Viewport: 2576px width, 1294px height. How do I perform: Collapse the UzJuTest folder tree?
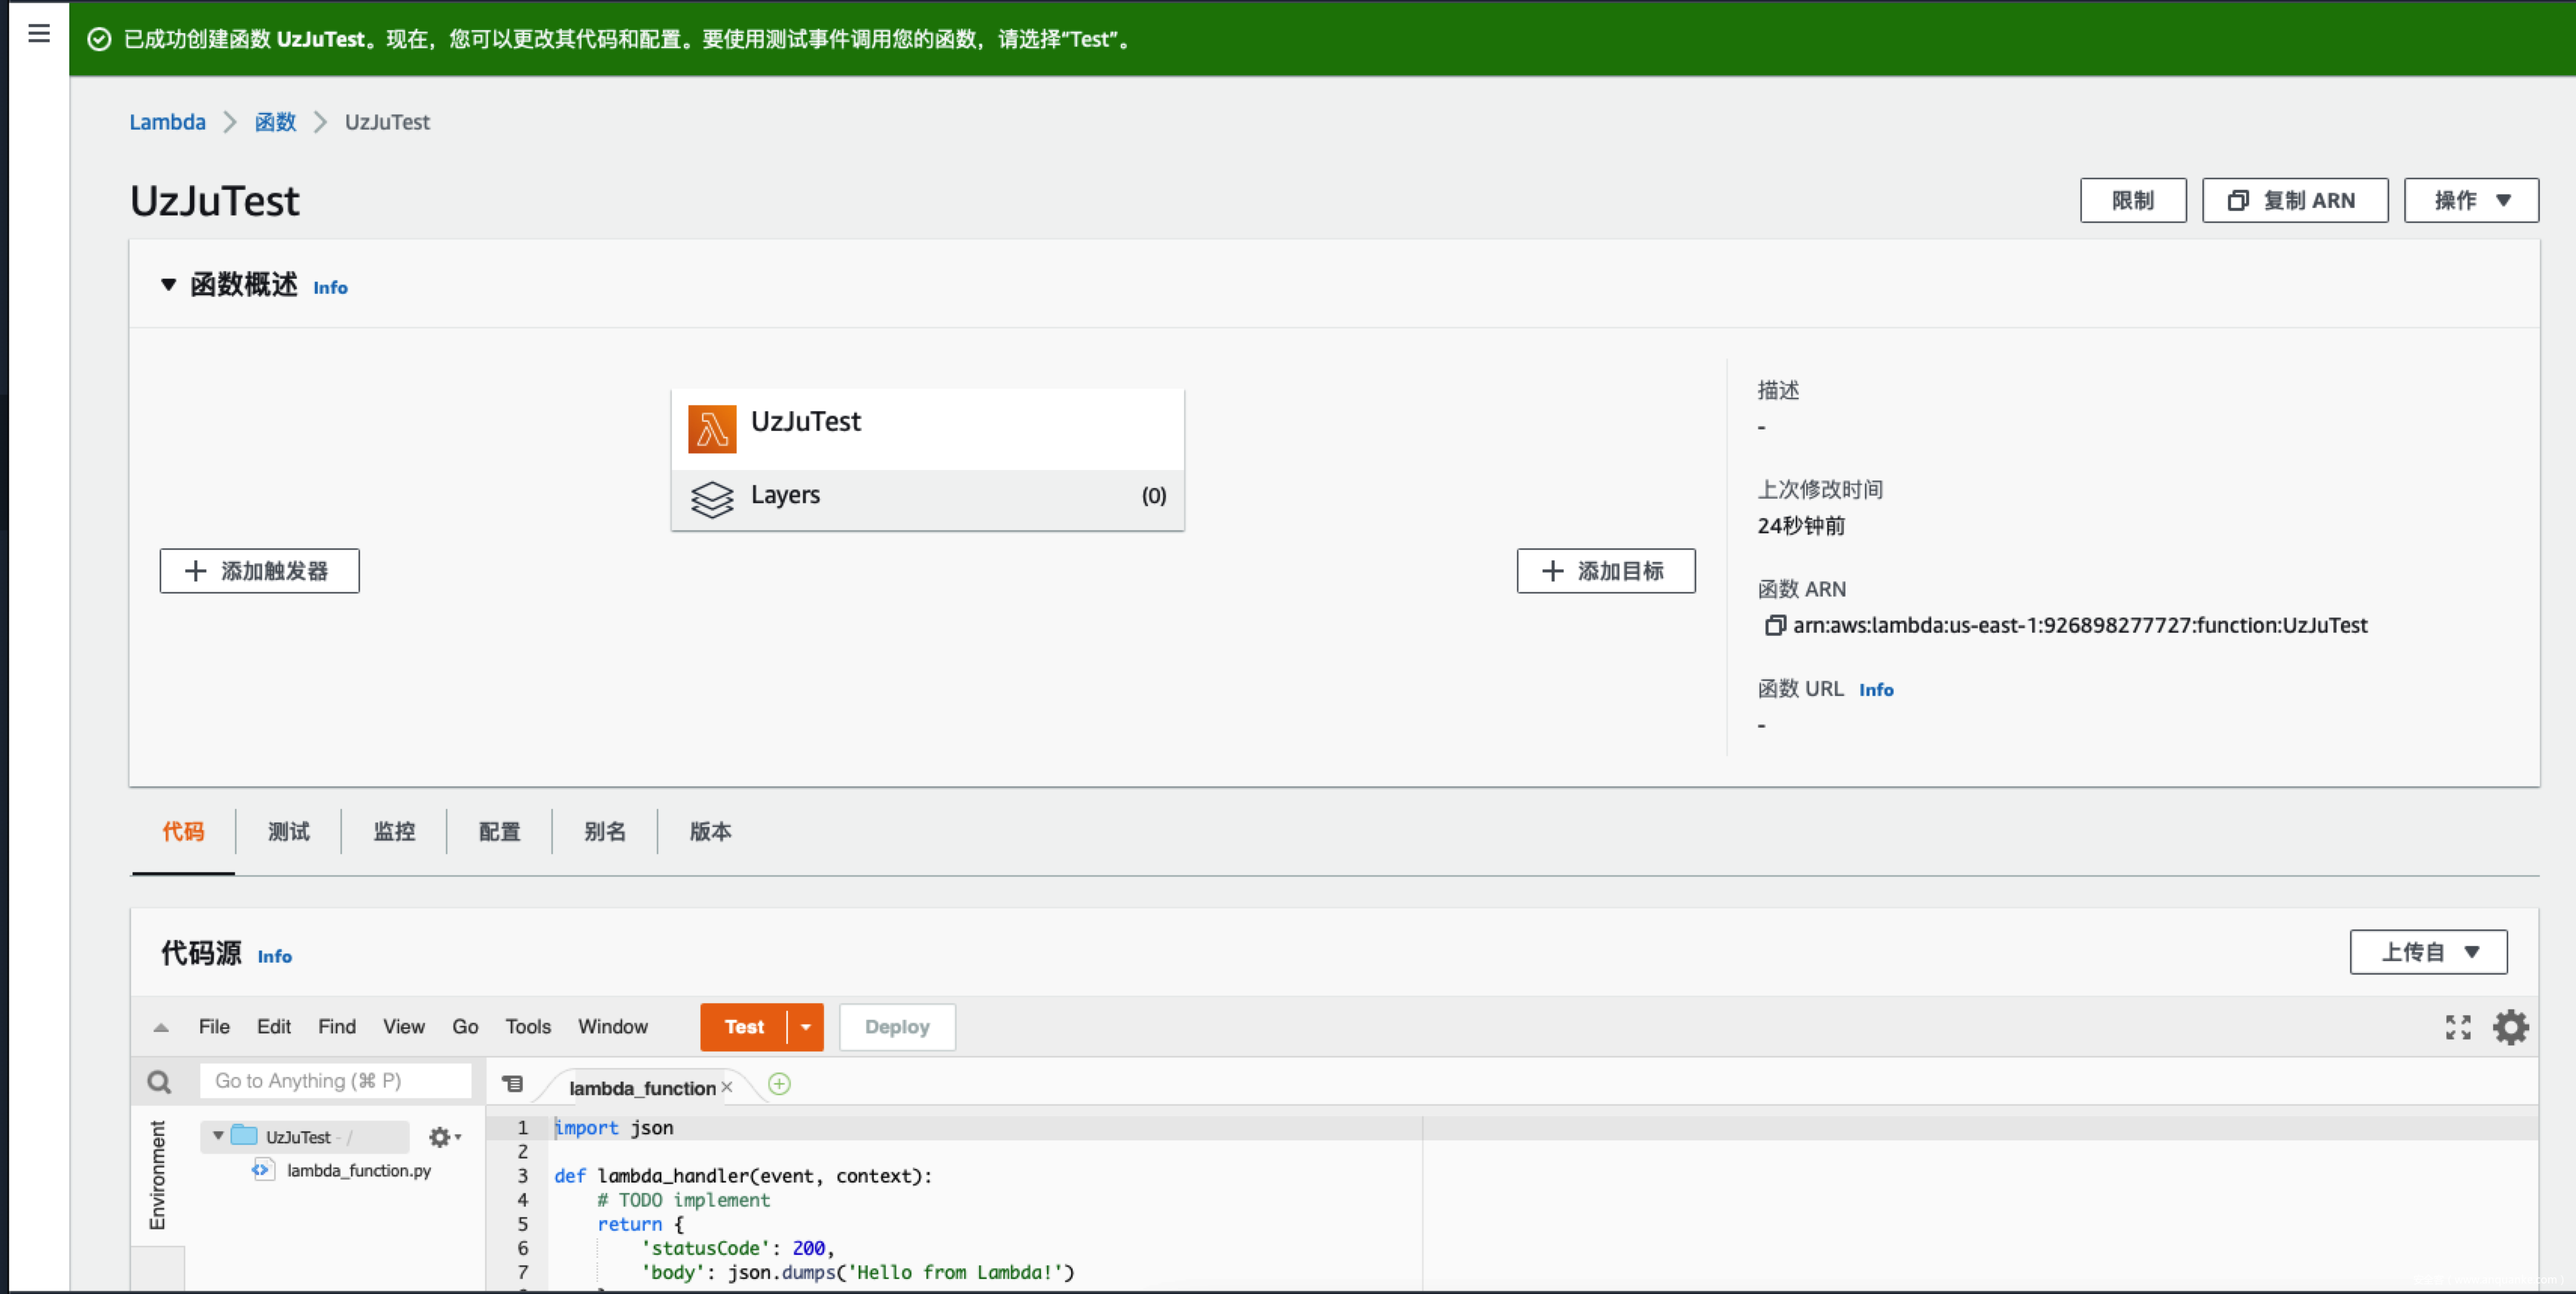(x=218, y=1136)
